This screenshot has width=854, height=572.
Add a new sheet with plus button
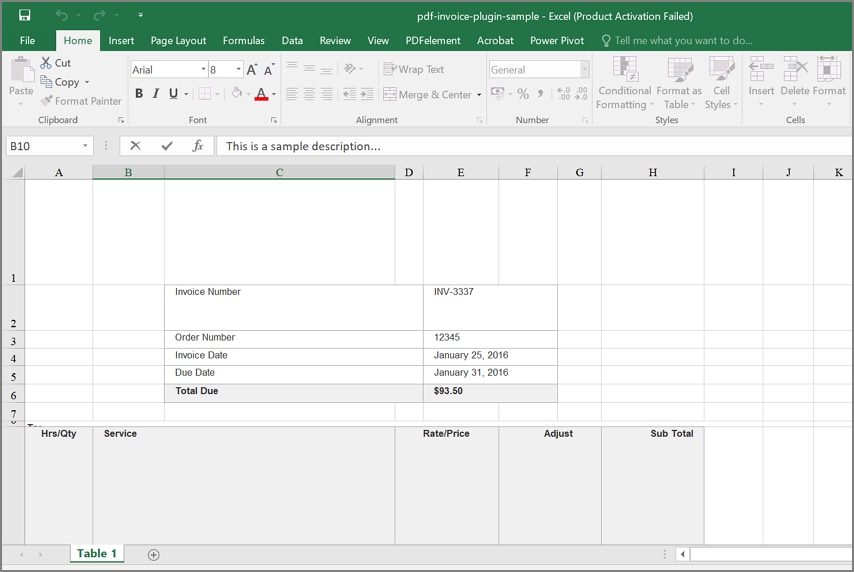154,555
